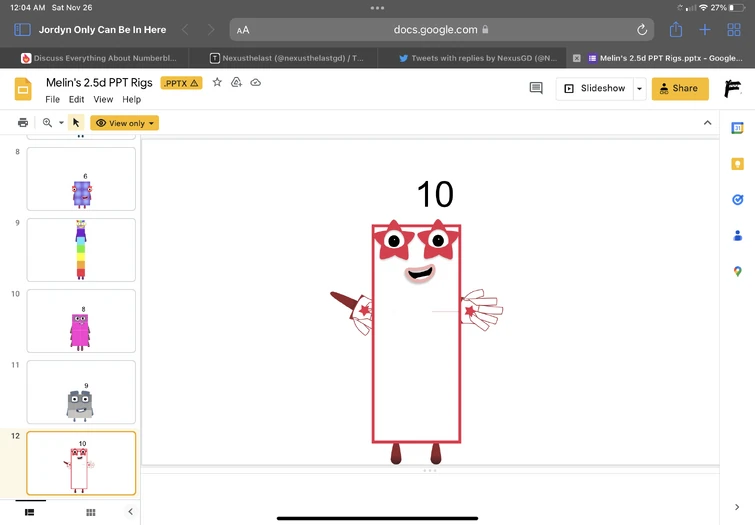Open Google Keep from the side panel

(738, 164)
